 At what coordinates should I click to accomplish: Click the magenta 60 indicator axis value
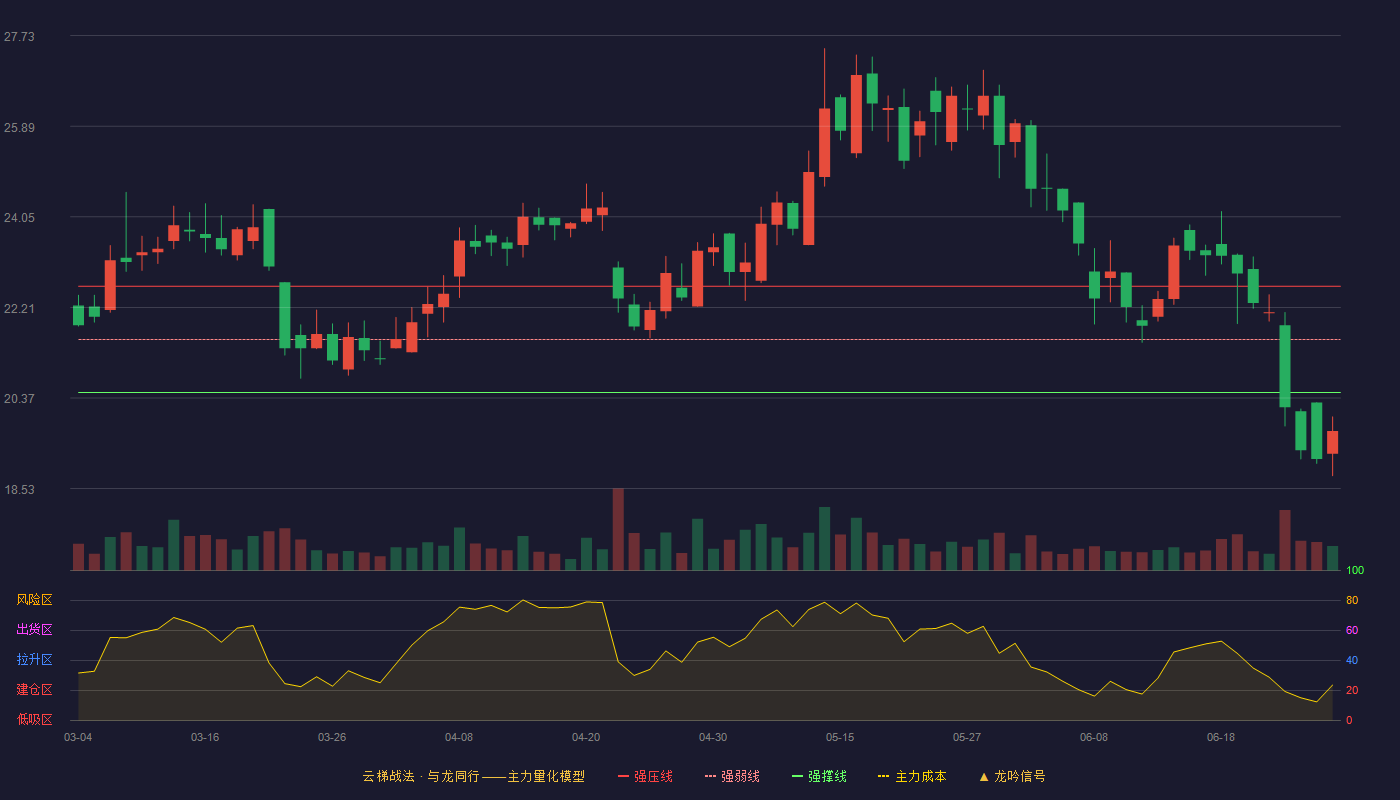[1352, 630]
